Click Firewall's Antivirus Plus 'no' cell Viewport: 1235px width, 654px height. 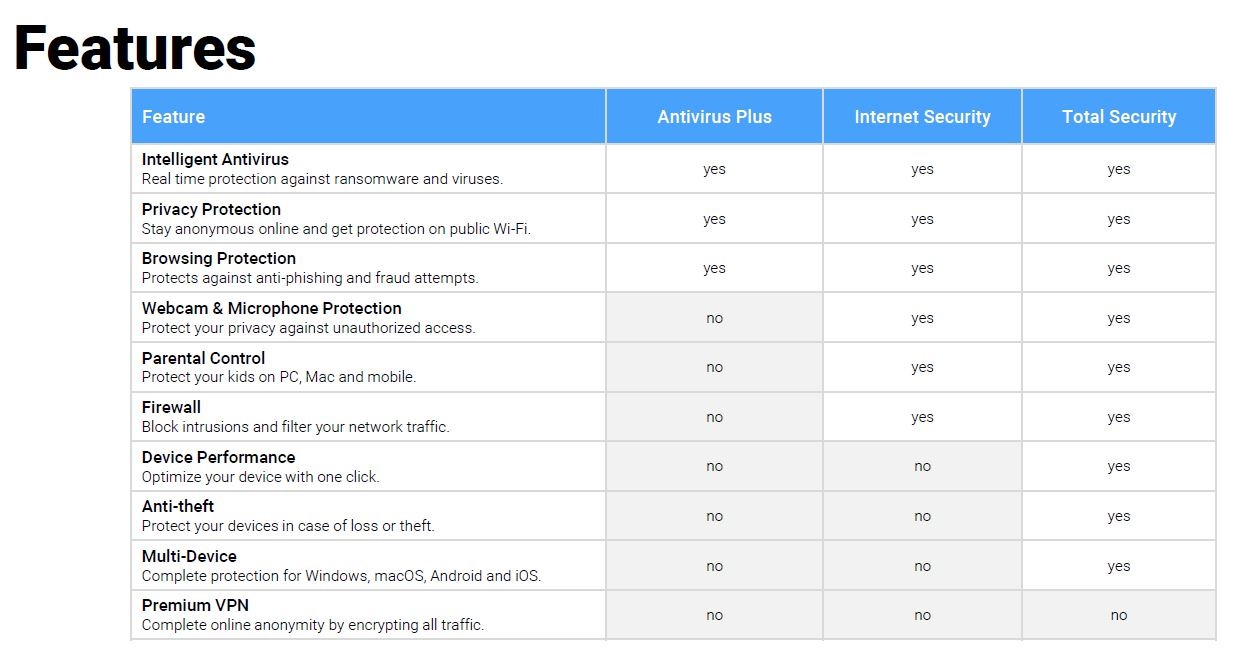click(x=714, y=417)
